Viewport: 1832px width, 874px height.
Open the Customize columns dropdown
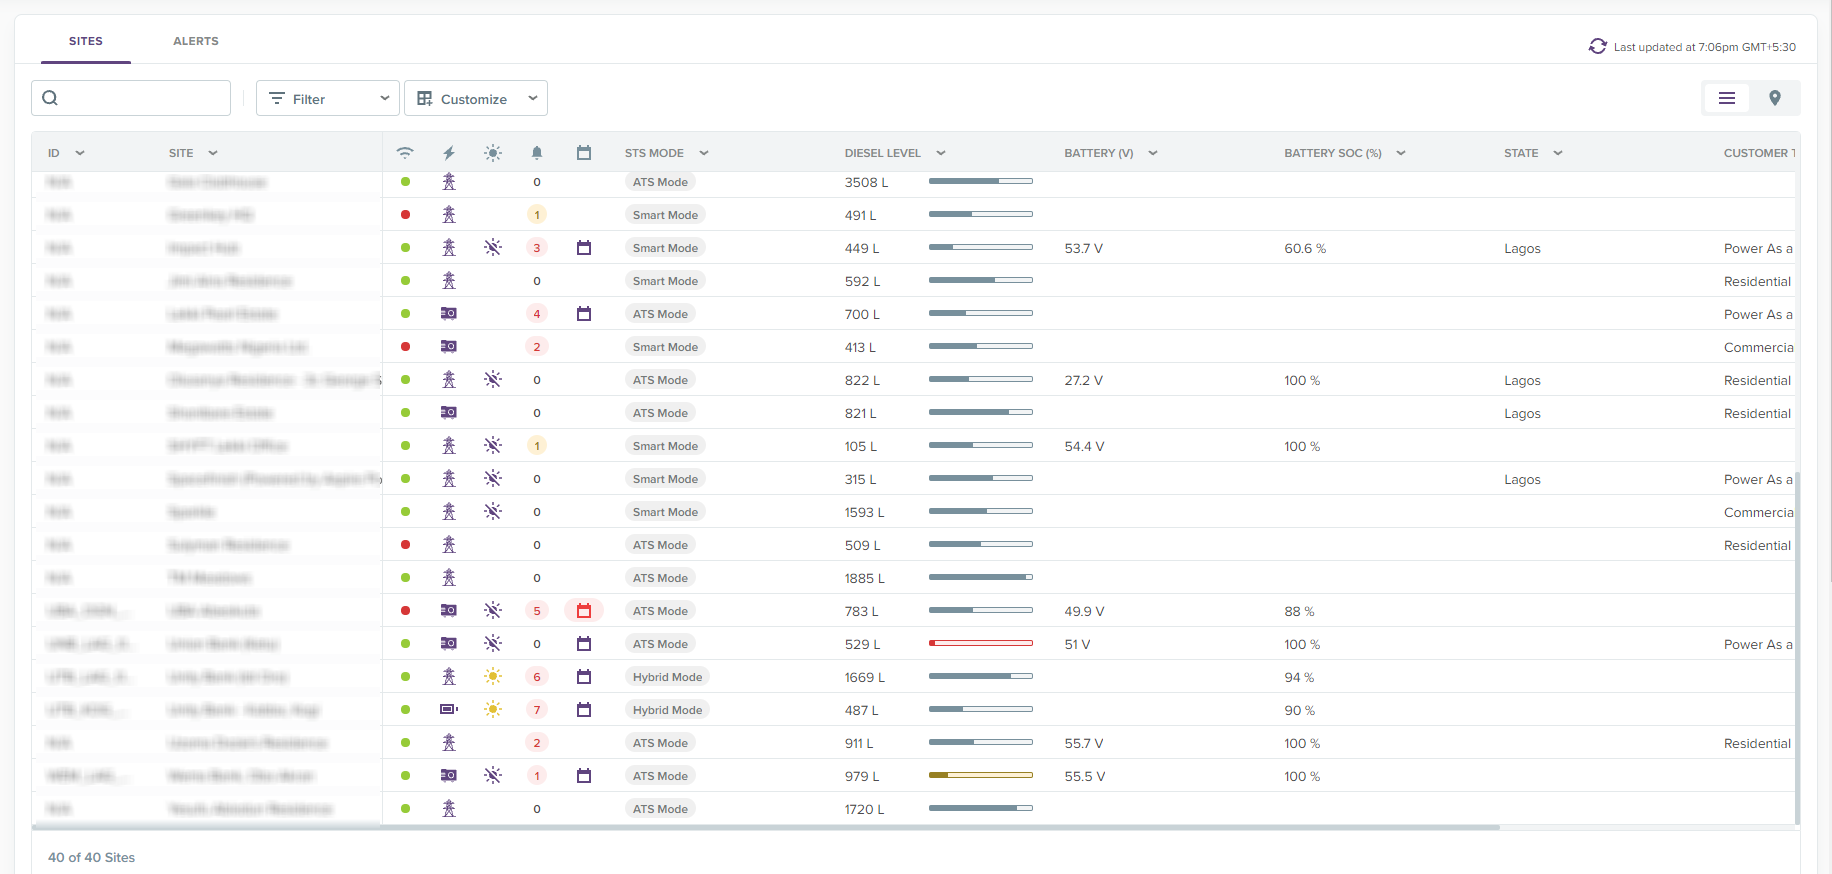476,98
